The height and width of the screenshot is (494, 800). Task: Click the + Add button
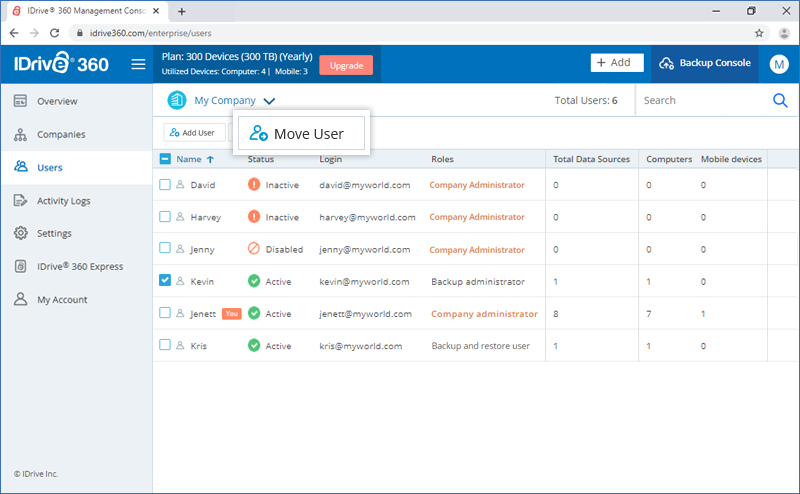(617, 63)
